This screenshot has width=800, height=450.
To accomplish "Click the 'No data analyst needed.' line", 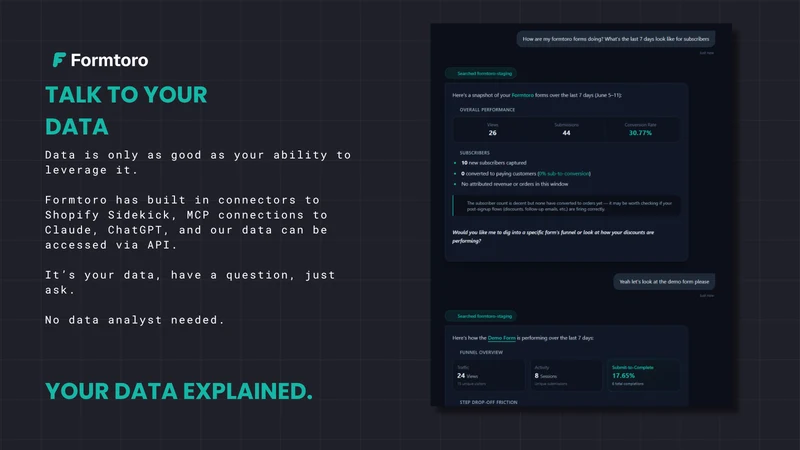I will pos(135,320).
